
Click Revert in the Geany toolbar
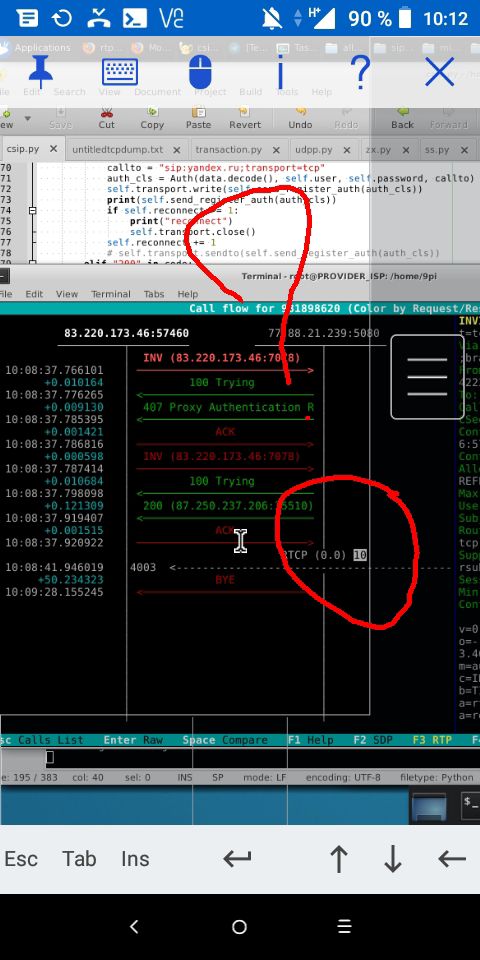[x=245, y=118]
